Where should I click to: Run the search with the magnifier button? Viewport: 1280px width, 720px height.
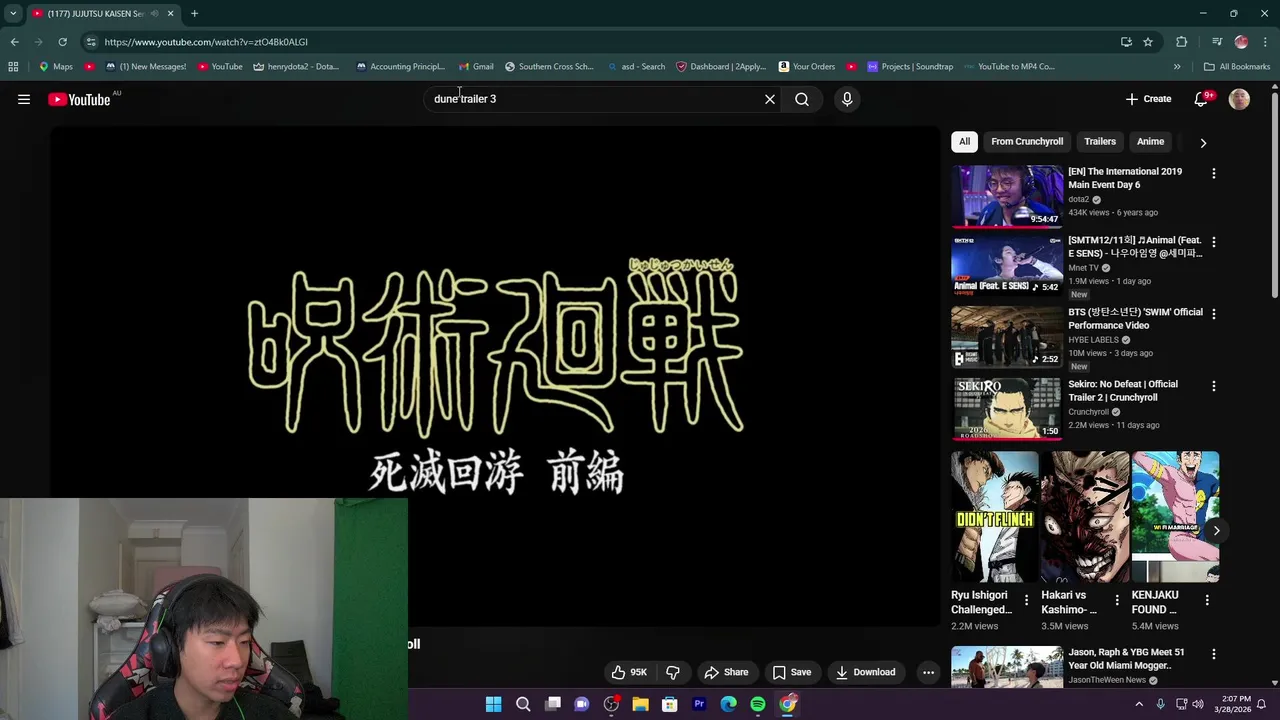coord(802,99)
